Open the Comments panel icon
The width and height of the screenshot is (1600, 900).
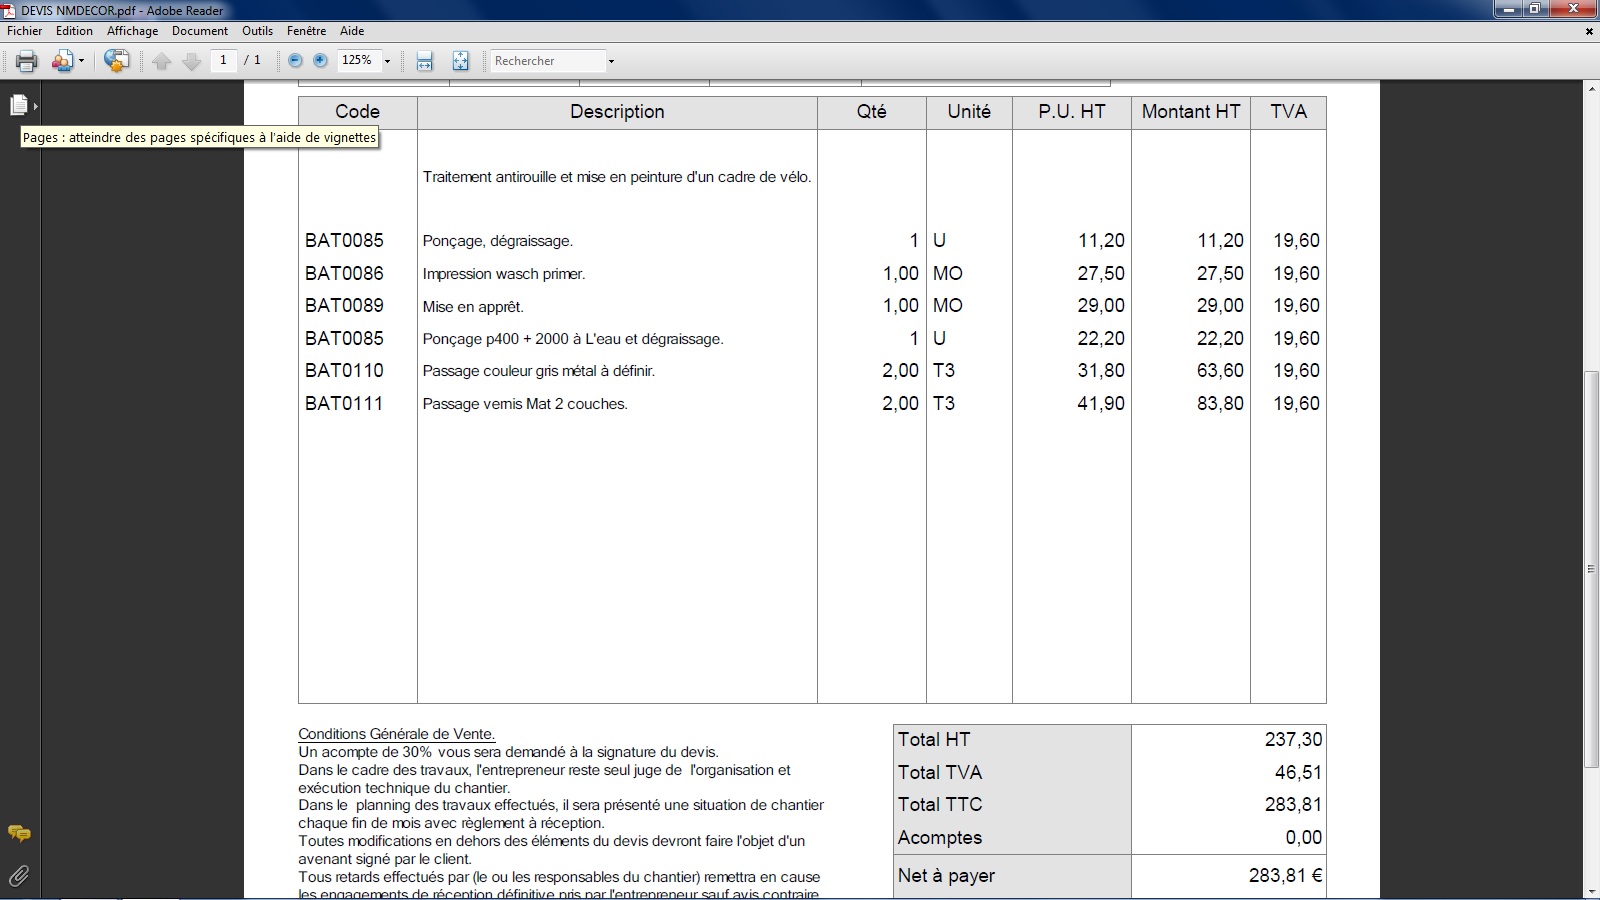pyautogui.click(x=19, y=833)
